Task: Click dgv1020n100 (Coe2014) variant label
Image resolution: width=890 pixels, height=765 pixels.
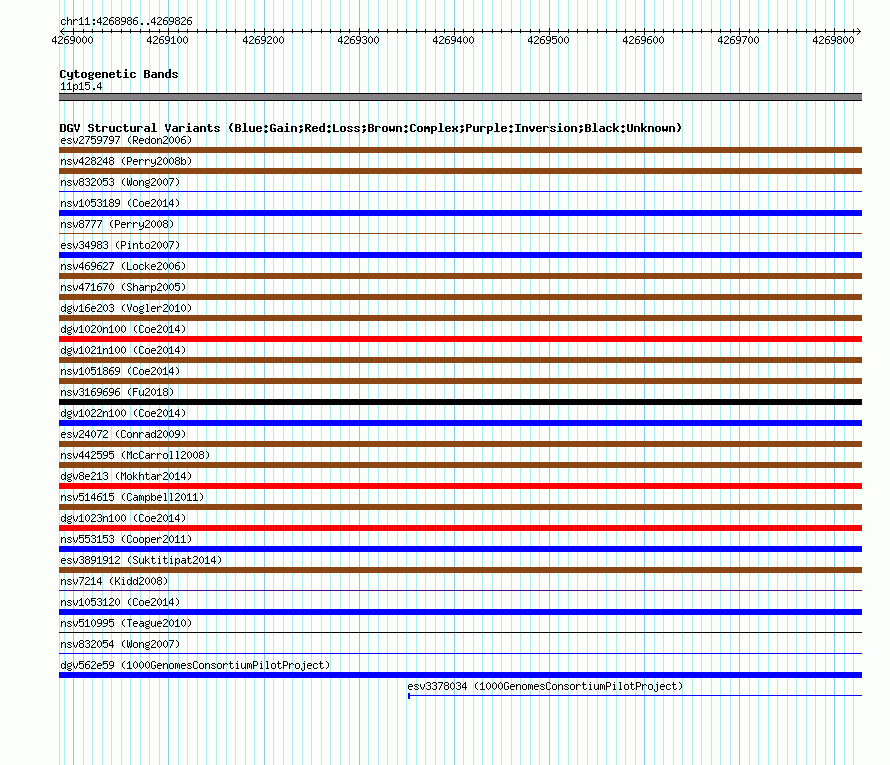Action: tap(123, 329)
